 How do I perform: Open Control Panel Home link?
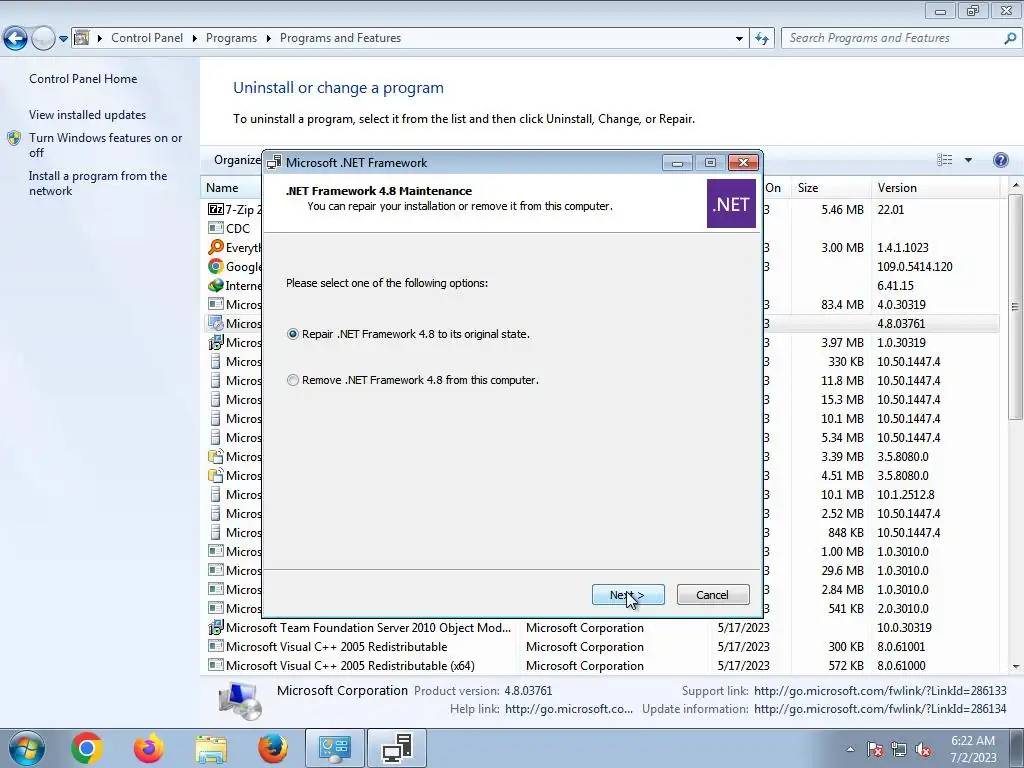click(x=83, y=78)
